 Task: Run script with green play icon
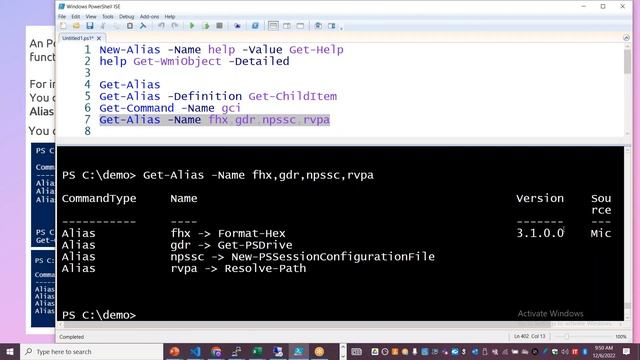[192, 26]
